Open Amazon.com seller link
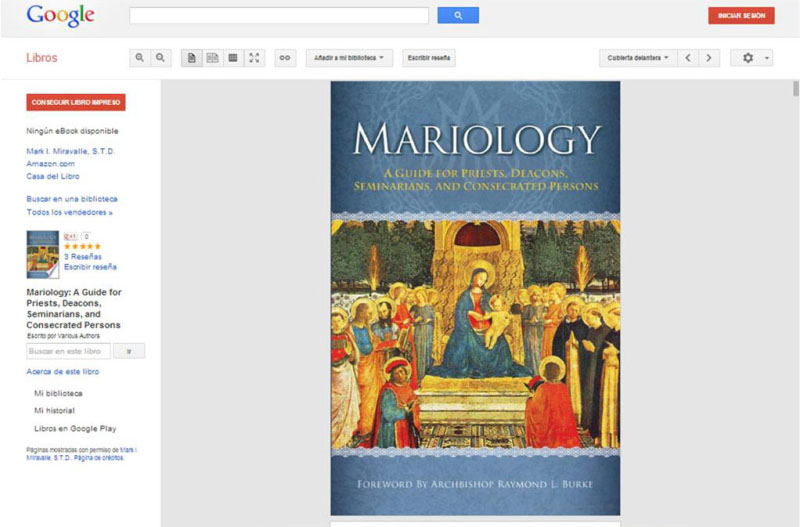Image resolution: width=800 pixels, height=527 pixels. tap(51, 164)
